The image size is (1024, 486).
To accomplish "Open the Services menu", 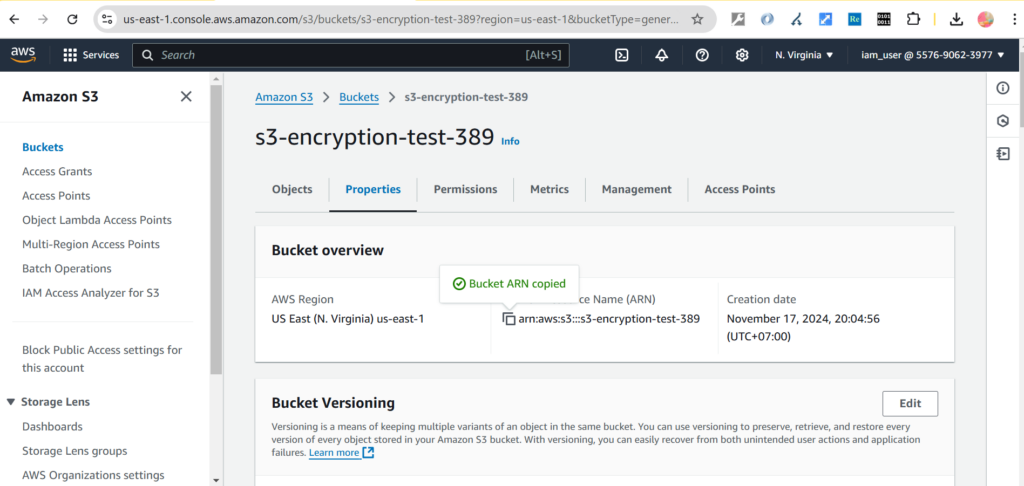I will coord(90,55).
